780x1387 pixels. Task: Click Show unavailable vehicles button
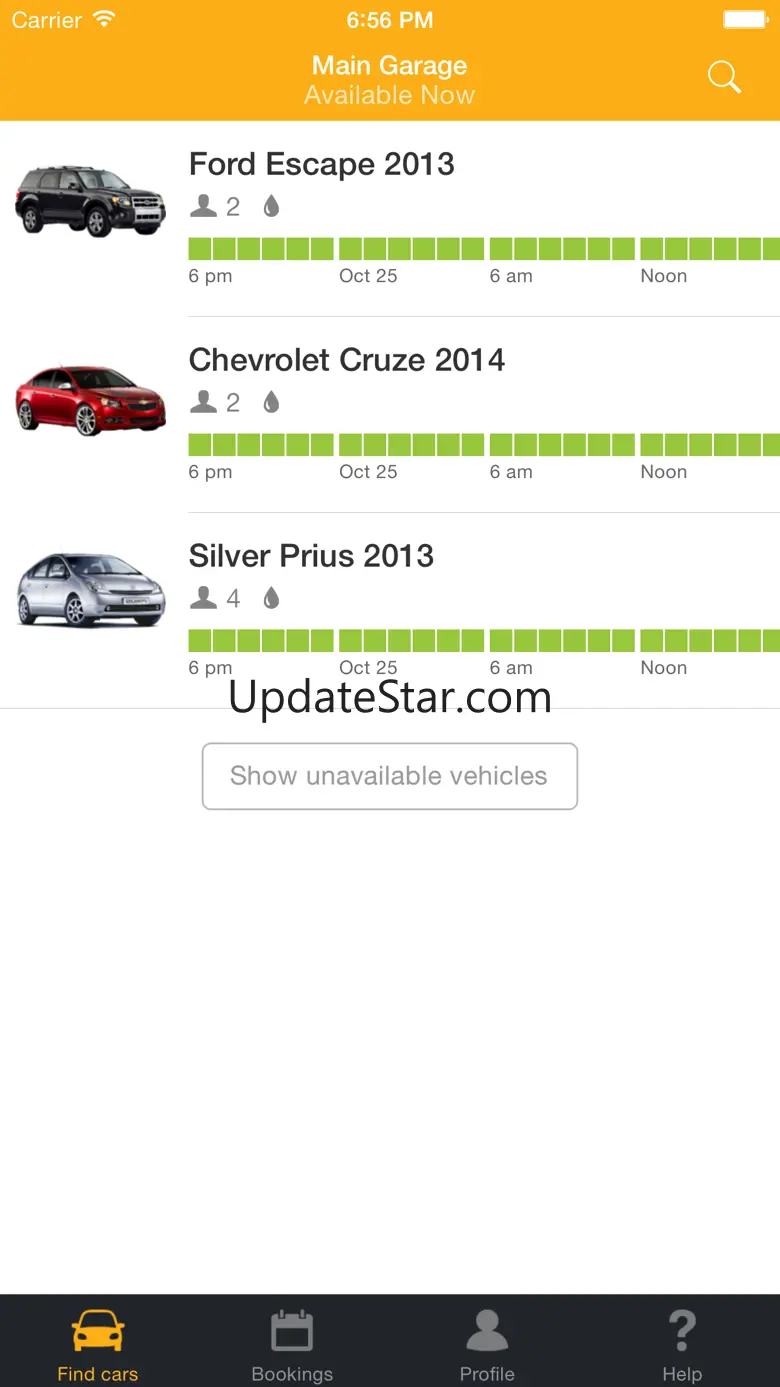click(390, 776)
